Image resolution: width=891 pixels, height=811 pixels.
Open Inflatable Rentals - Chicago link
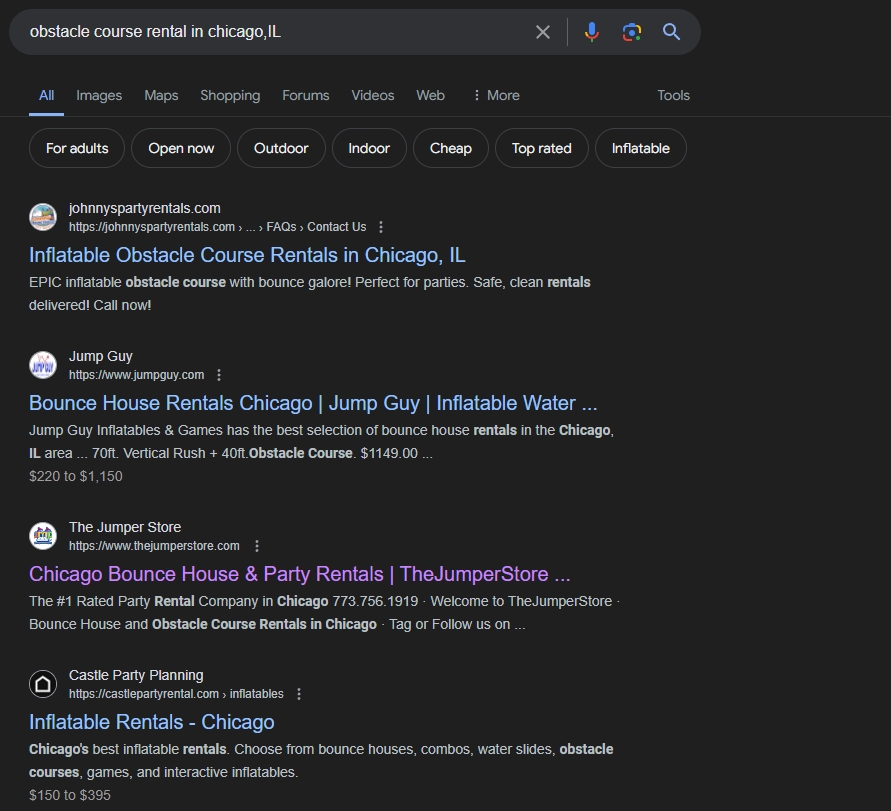click(x=152, y=722)
